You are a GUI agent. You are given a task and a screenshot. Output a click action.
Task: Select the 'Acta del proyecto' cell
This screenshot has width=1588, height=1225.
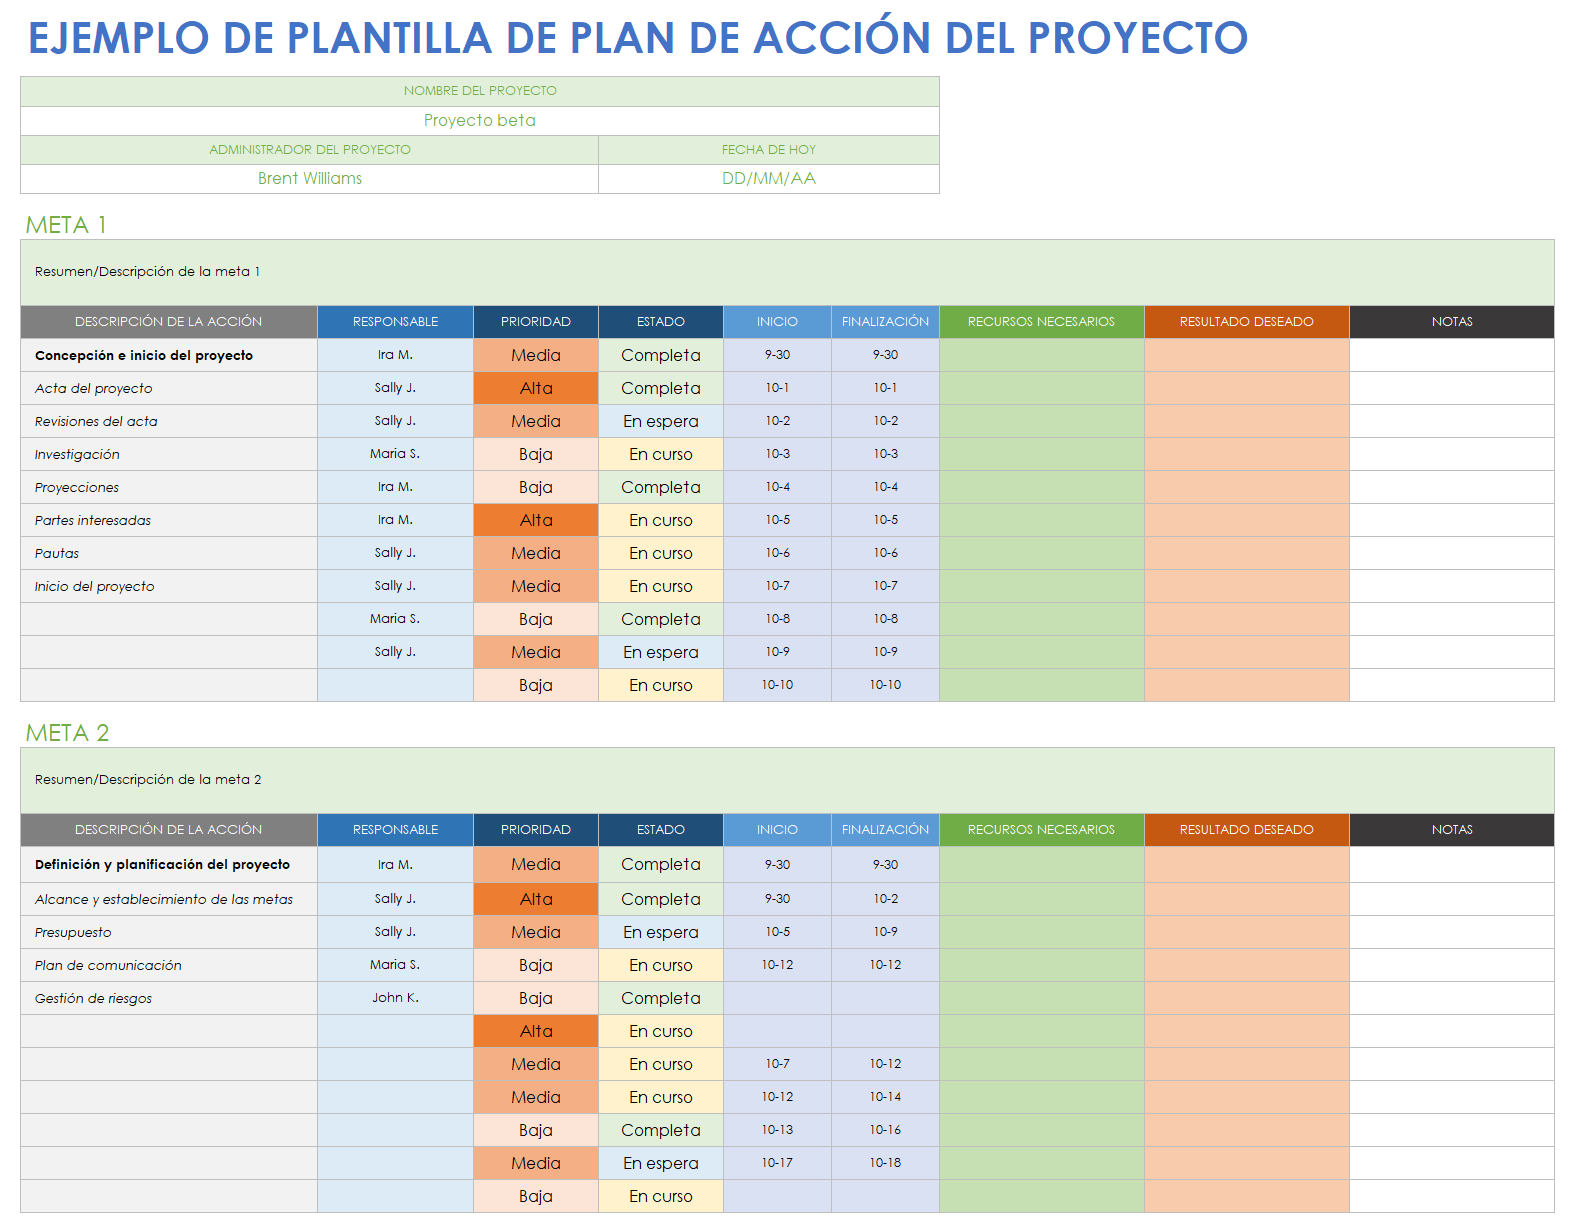point(169,388)
